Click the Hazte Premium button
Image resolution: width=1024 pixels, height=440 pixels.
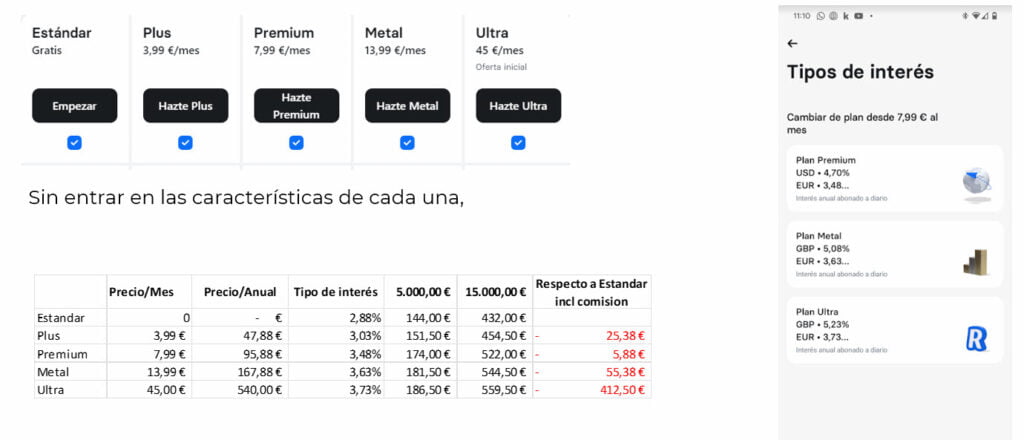pos(296,106)
